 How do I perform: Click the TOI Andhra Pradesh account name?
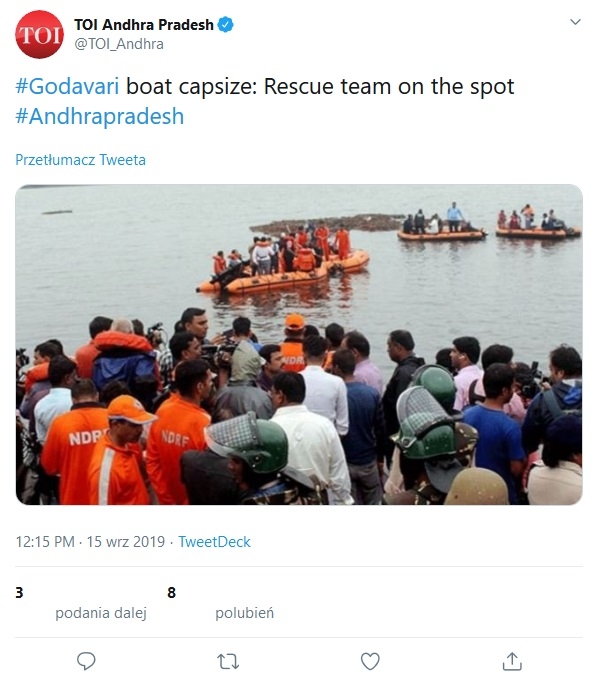point(144,24)
